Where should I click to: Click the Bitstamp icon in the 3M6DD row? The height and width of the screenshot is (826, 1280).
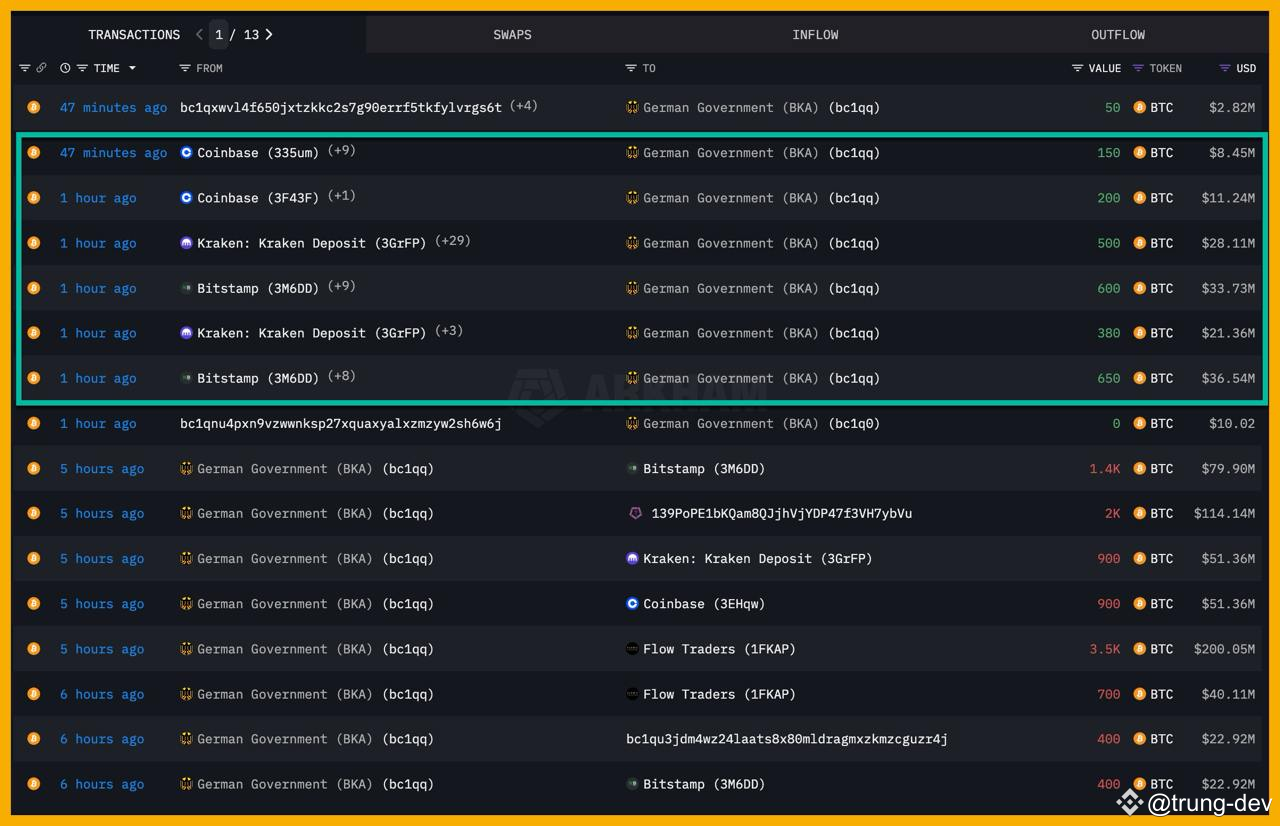[187, 287]
